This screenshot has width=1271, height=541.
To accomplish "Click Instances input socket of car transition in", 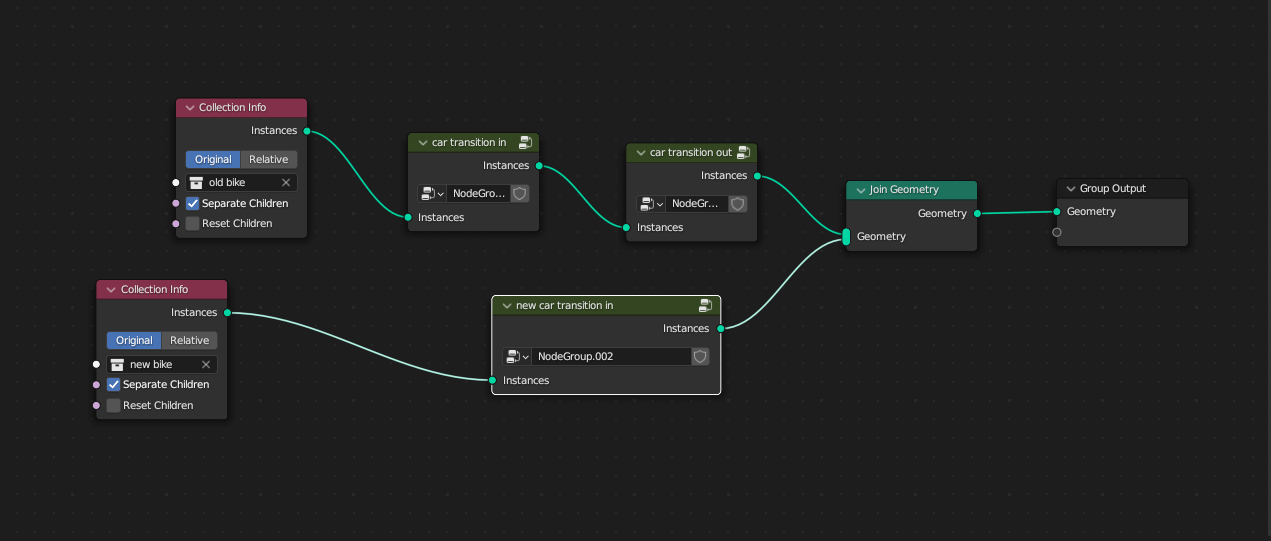I will click(408, 217).
